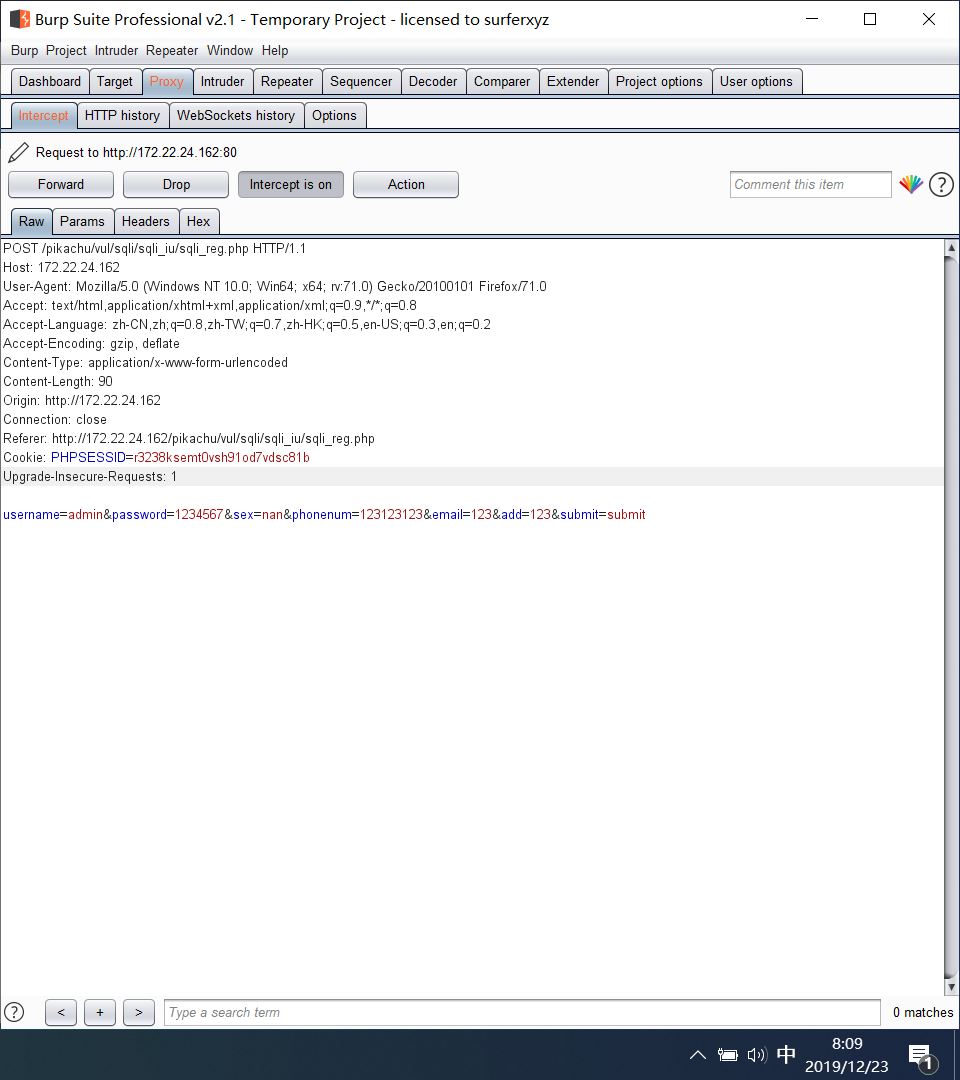Click the scrollbar up arrow
The height and width of the screenshot is (1080, 960).
point(951,248)
